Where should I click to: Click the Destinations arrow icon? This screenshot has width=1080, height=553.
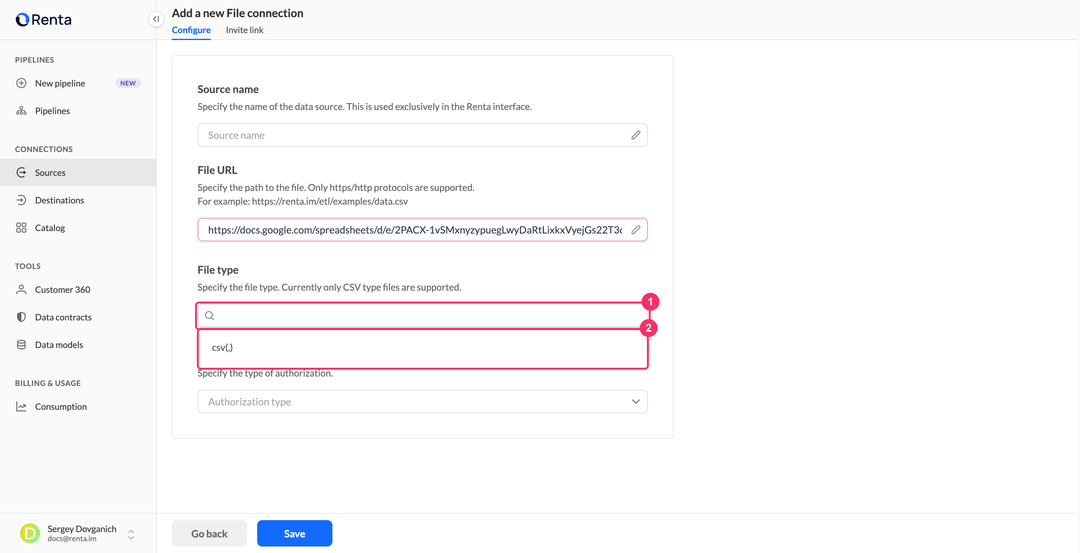click(21, 200)
